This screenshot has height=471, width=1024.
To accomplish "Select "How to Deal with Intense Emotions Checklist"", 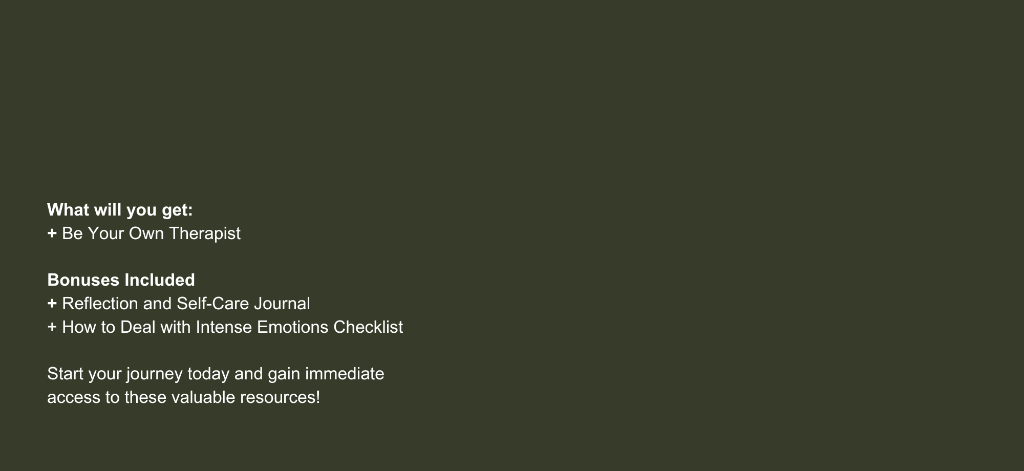I will (x=232, y=327).
